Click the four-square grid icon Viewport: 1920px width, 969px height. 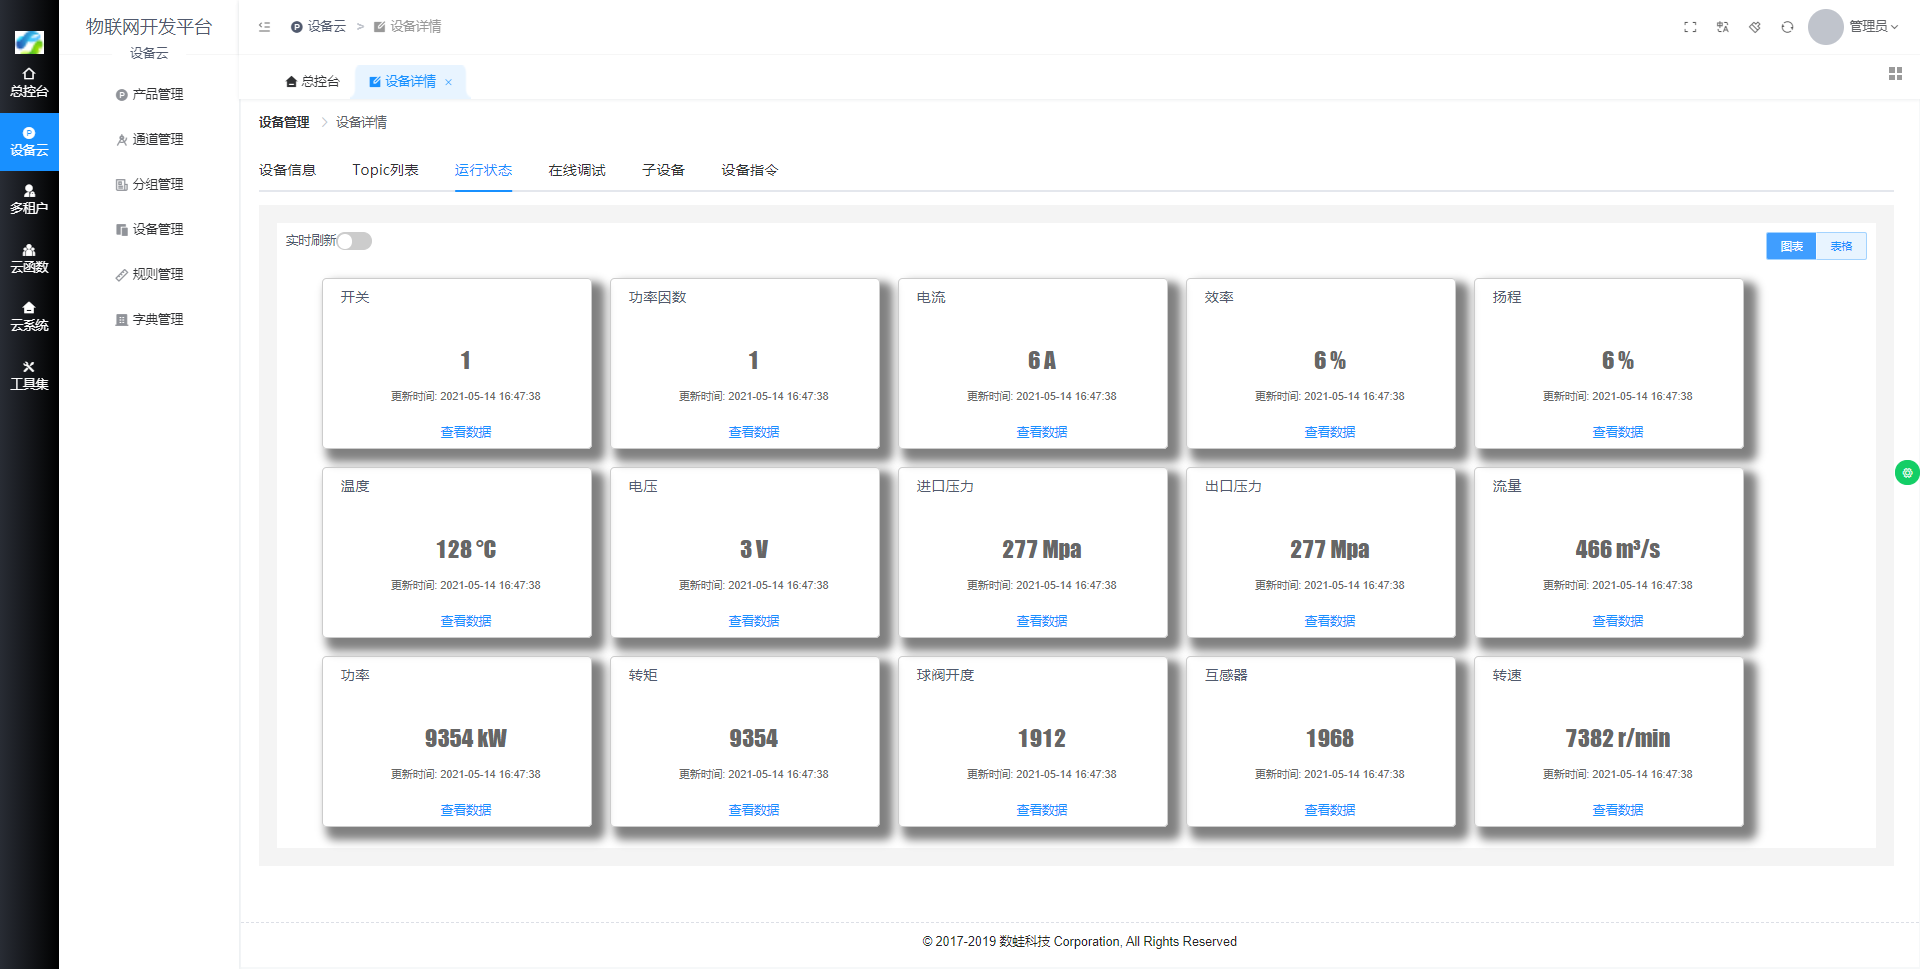[1894, 74]
